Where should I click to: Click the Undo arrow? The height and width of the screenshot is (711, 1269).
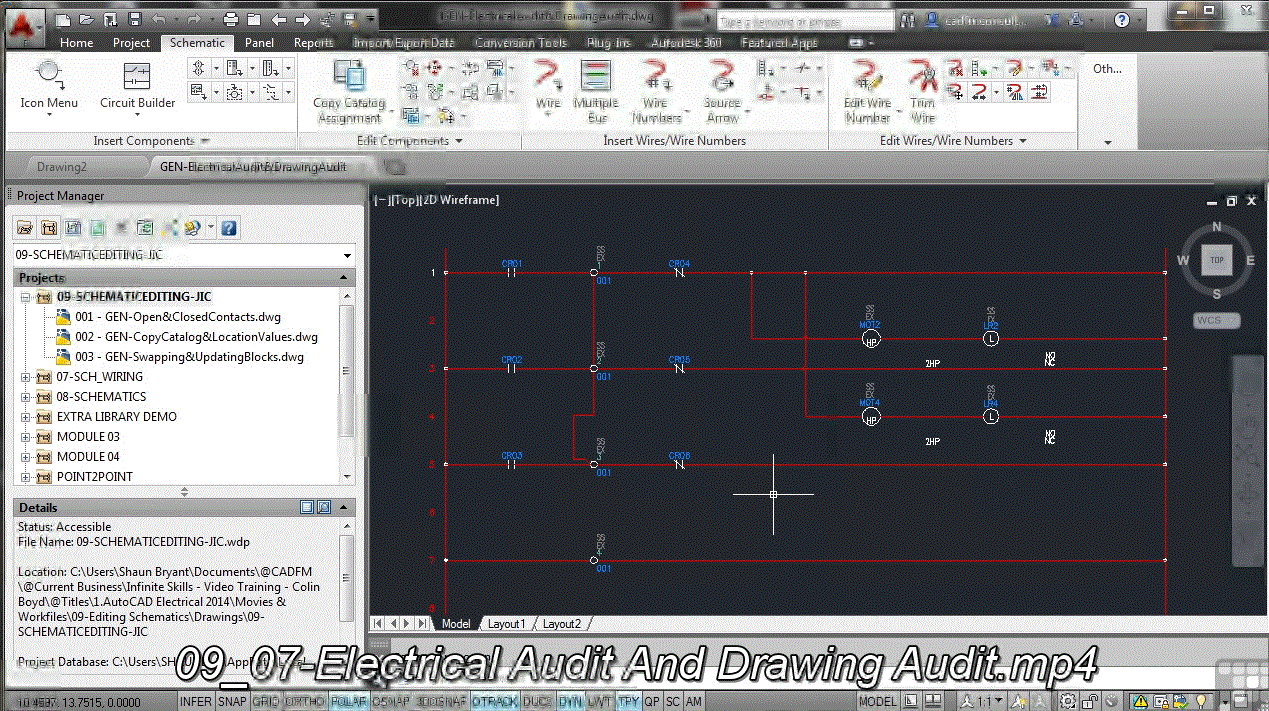[161, 19]
